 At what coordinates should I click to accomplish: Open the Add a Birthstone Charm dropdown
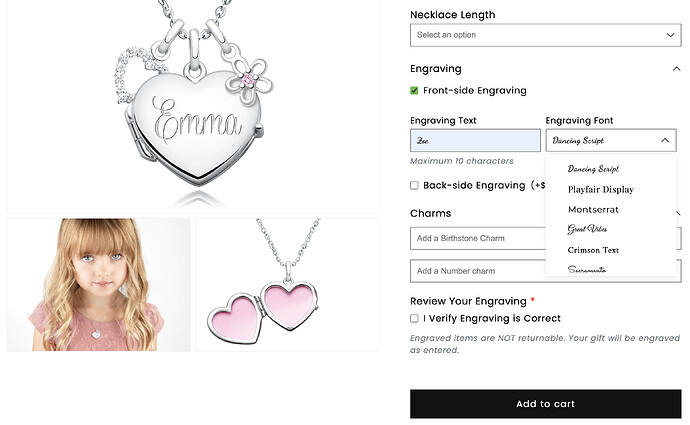click(478, 238)
